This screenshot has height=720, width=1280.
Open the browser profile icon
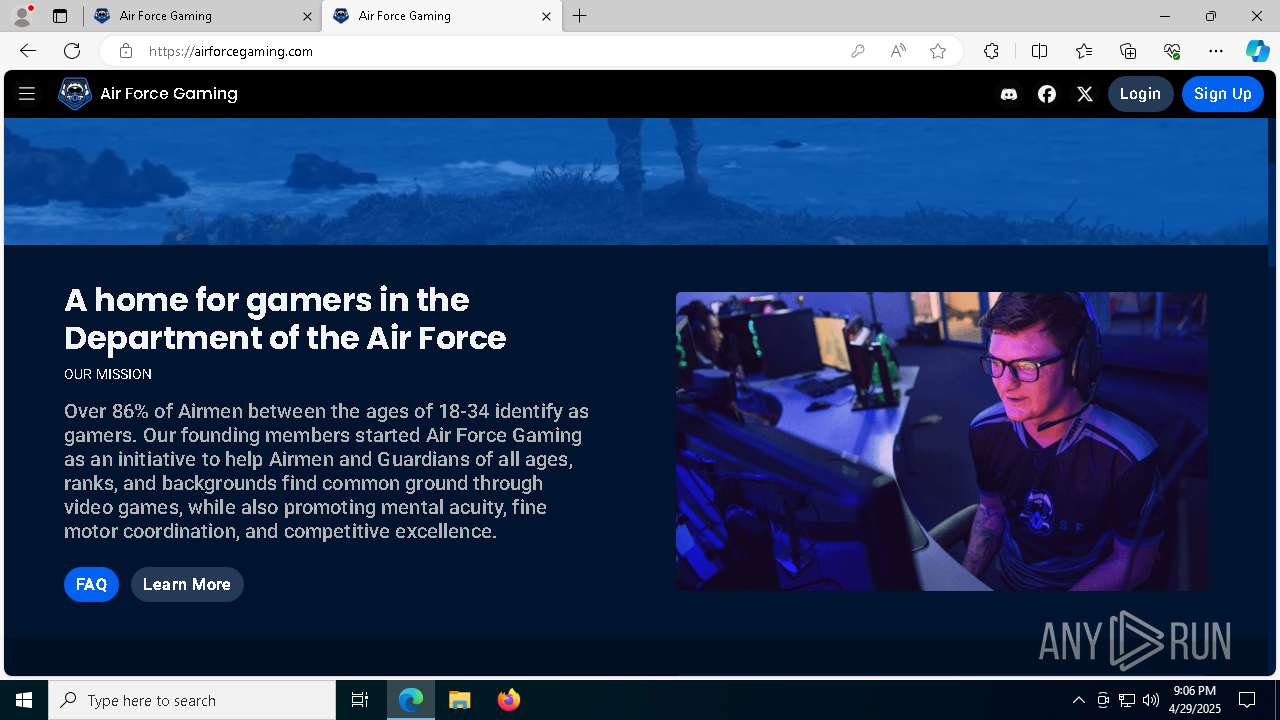point(22,16)
